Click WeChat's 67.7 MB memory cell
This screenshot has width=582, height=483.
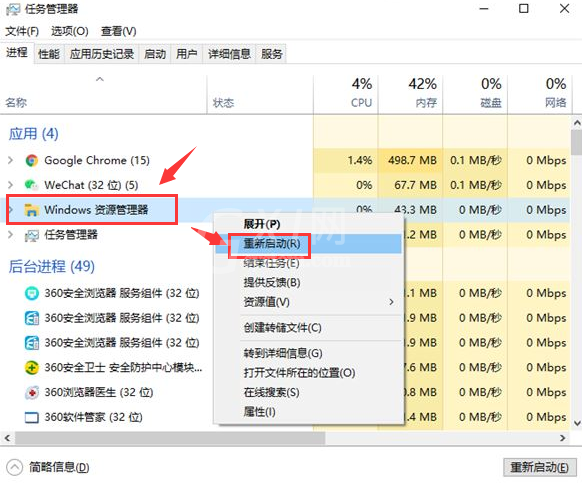point(411,185)
